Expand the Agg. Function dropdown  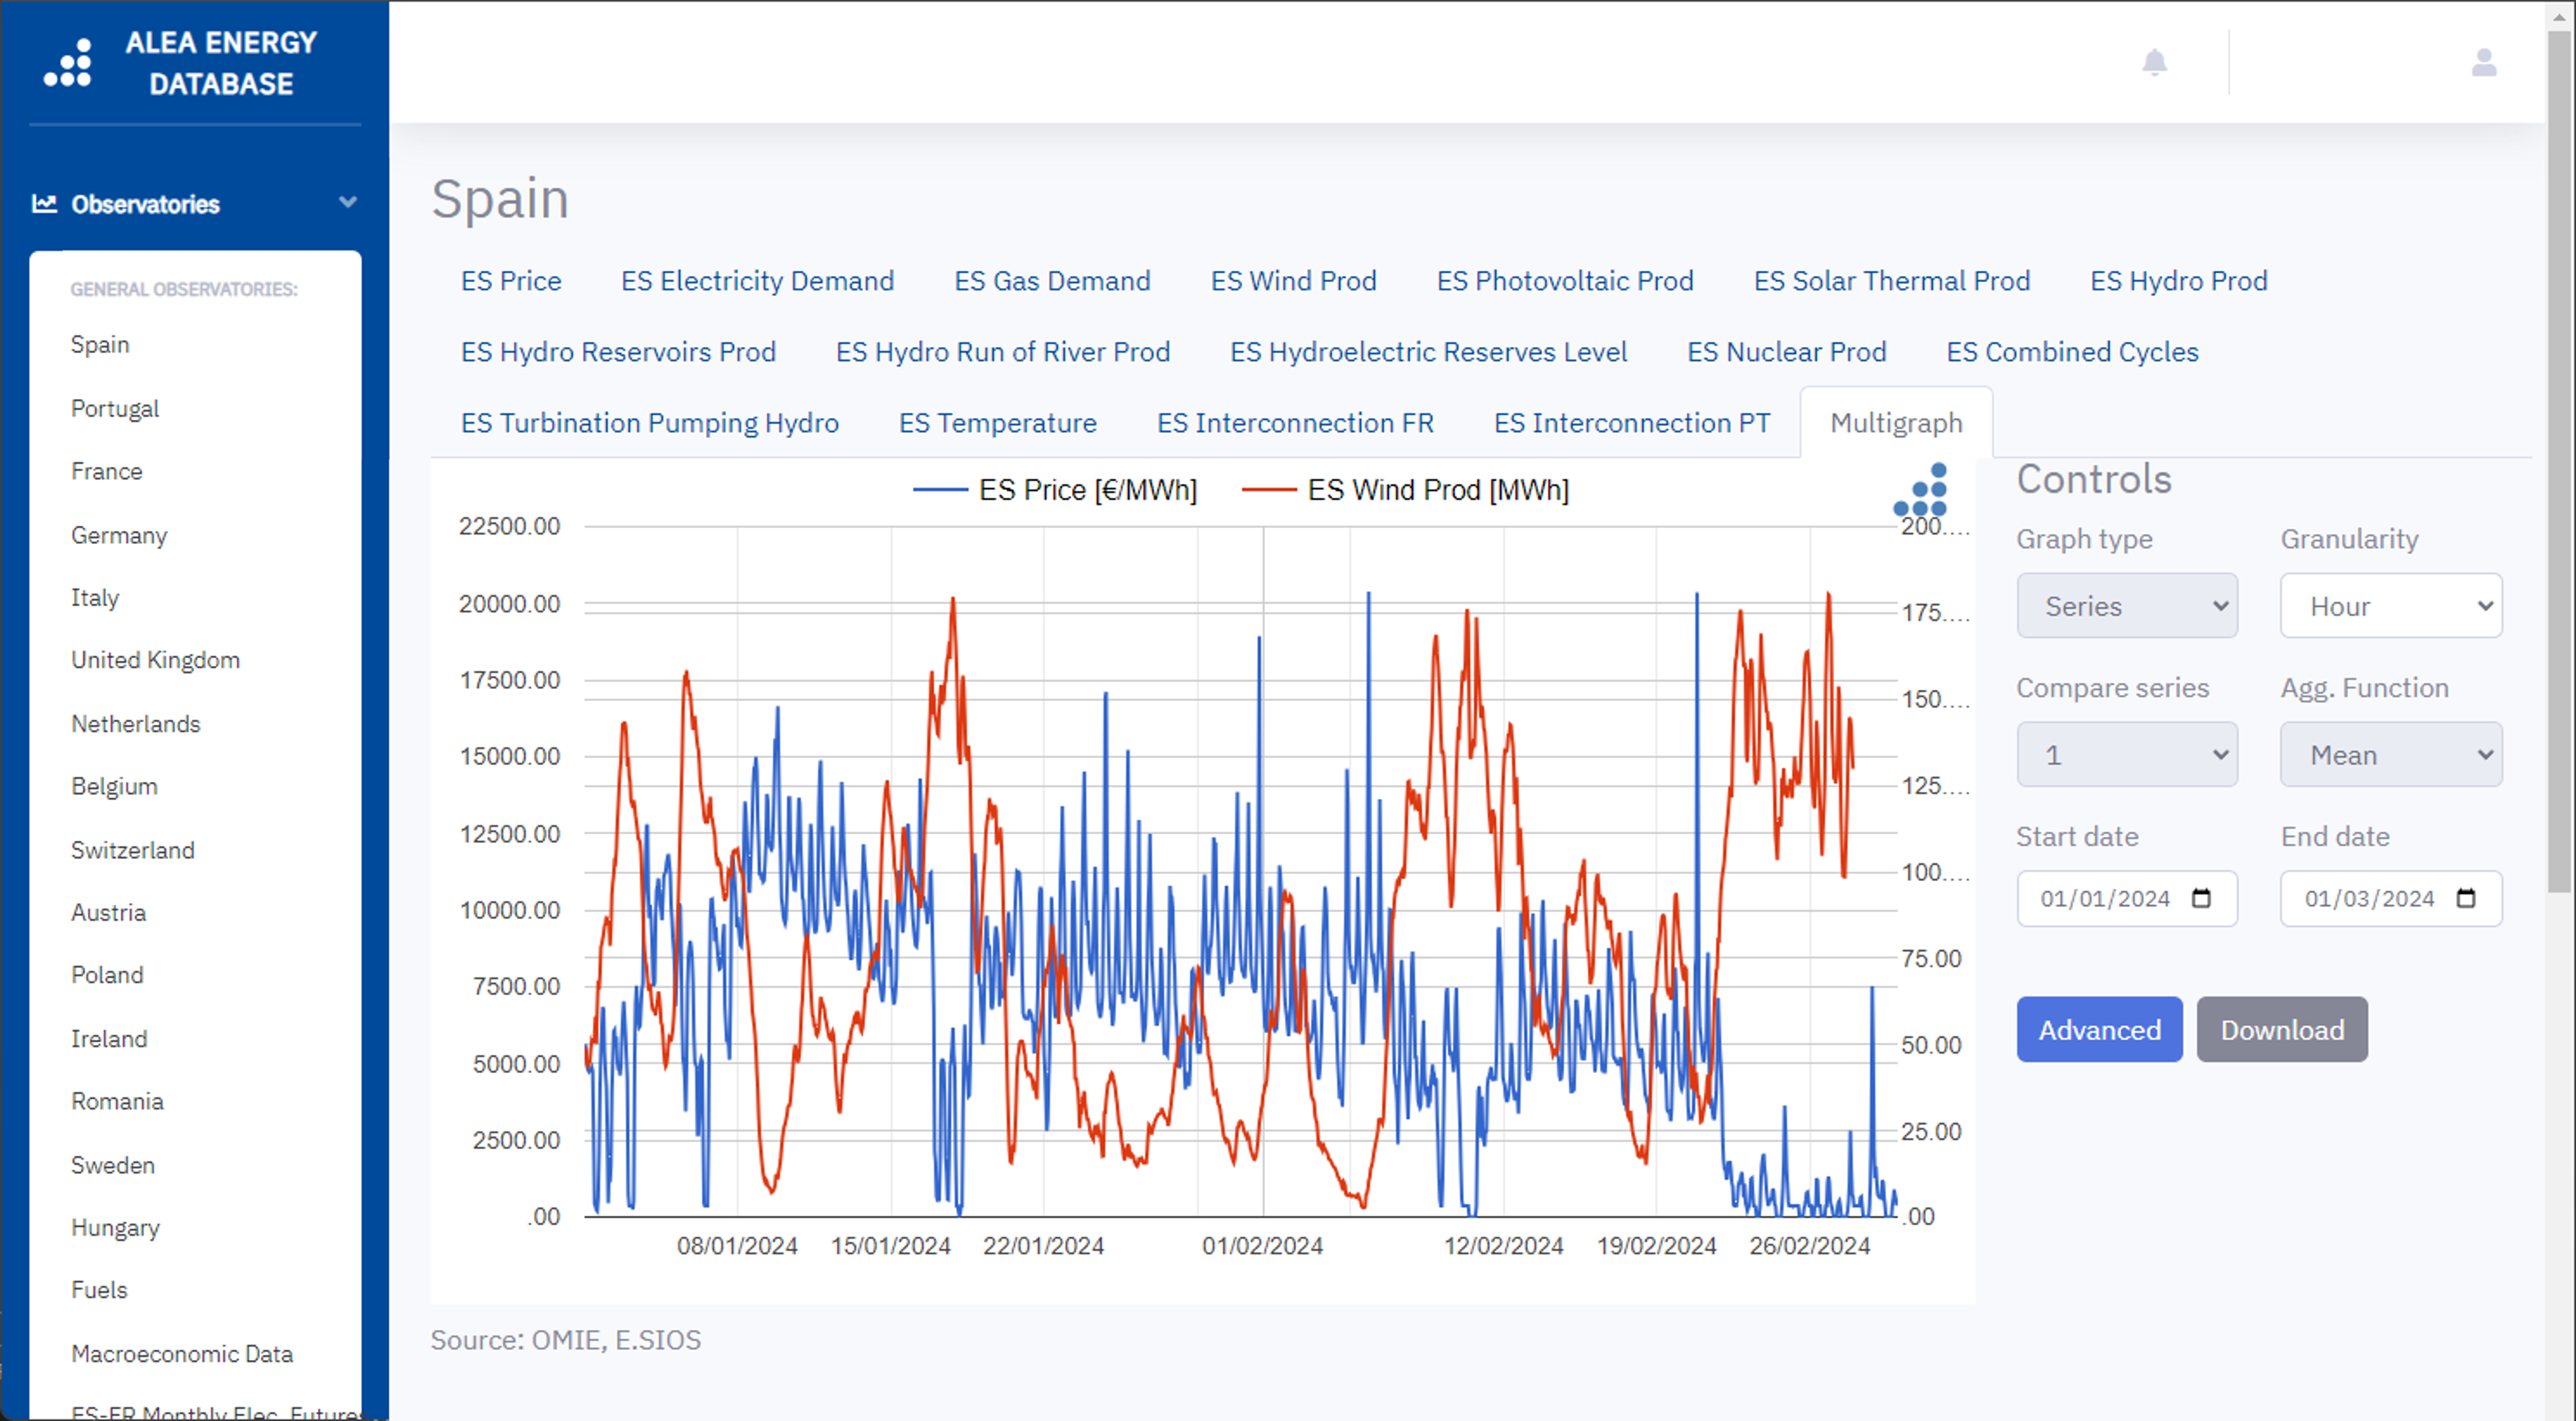coord(2390,755)
